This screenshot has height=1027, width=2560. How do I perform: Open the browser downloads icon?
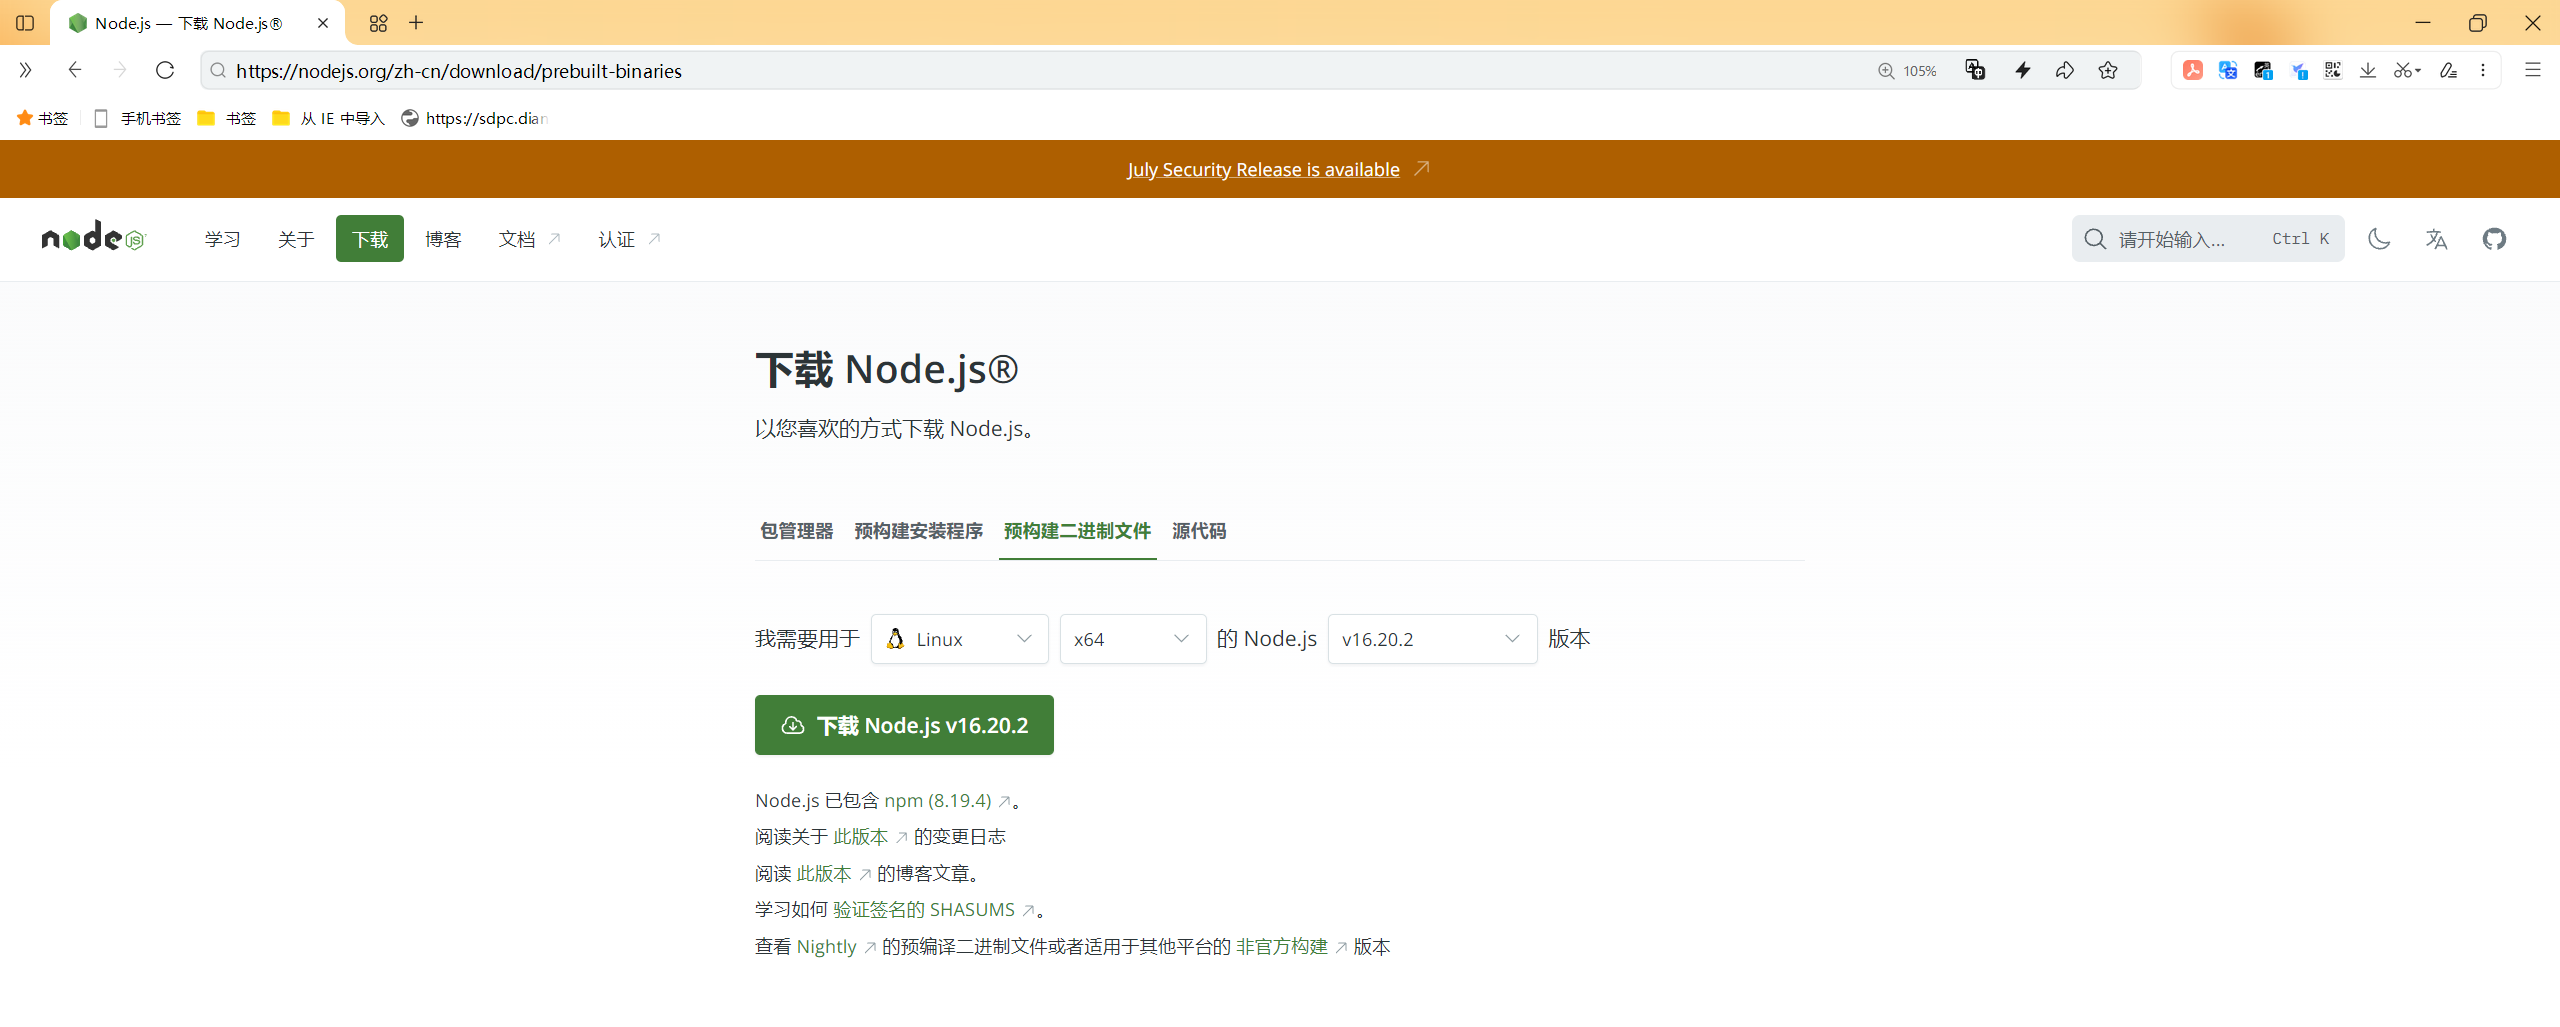point(2368,70)
